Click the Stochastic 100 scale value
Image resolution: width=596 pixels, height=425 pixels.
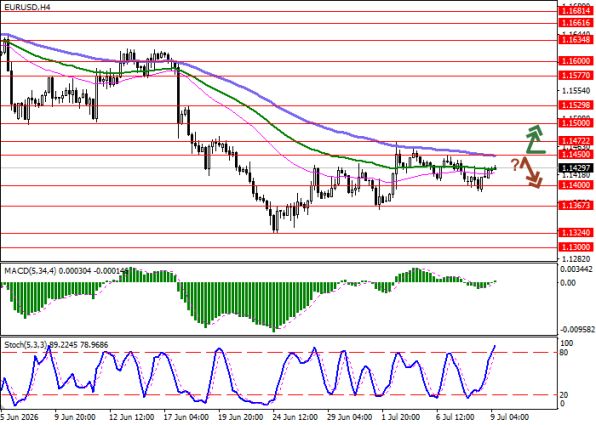pos(567,344)
